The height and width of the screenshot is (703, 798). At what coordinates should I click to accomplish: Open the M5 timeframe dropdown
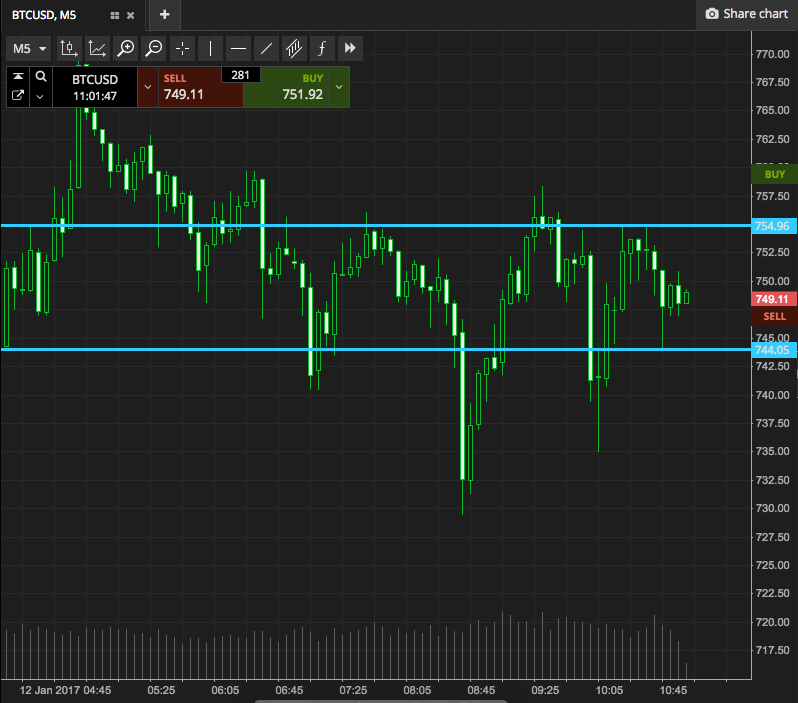(29, 48)
